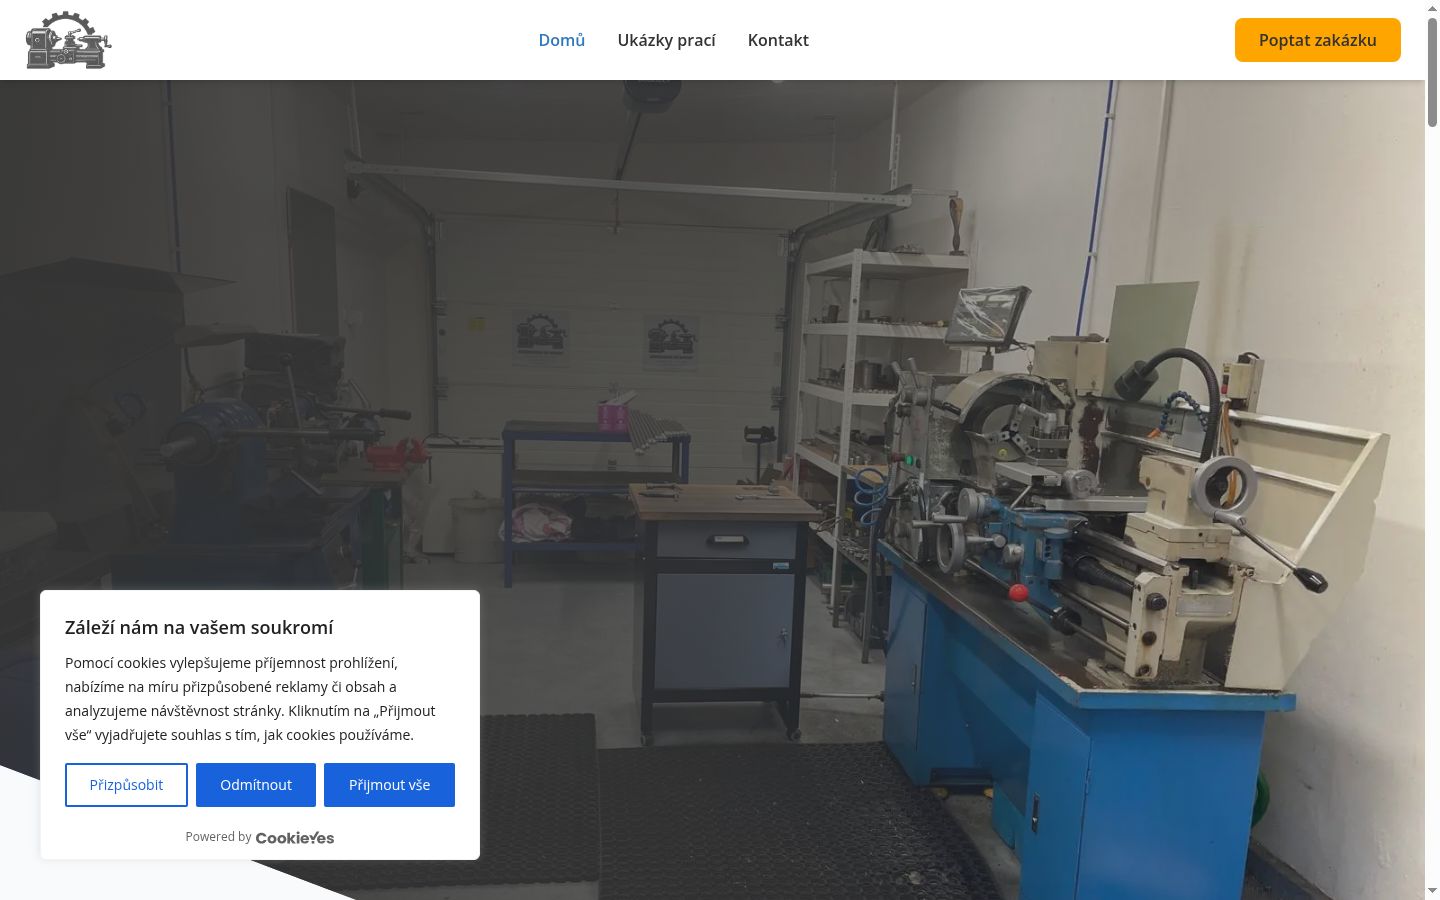Image resolution: width=1440 pixels, height=900 pixels.
Task: Click the Poptat zakázku button
Action: (x=1318, y=40)
